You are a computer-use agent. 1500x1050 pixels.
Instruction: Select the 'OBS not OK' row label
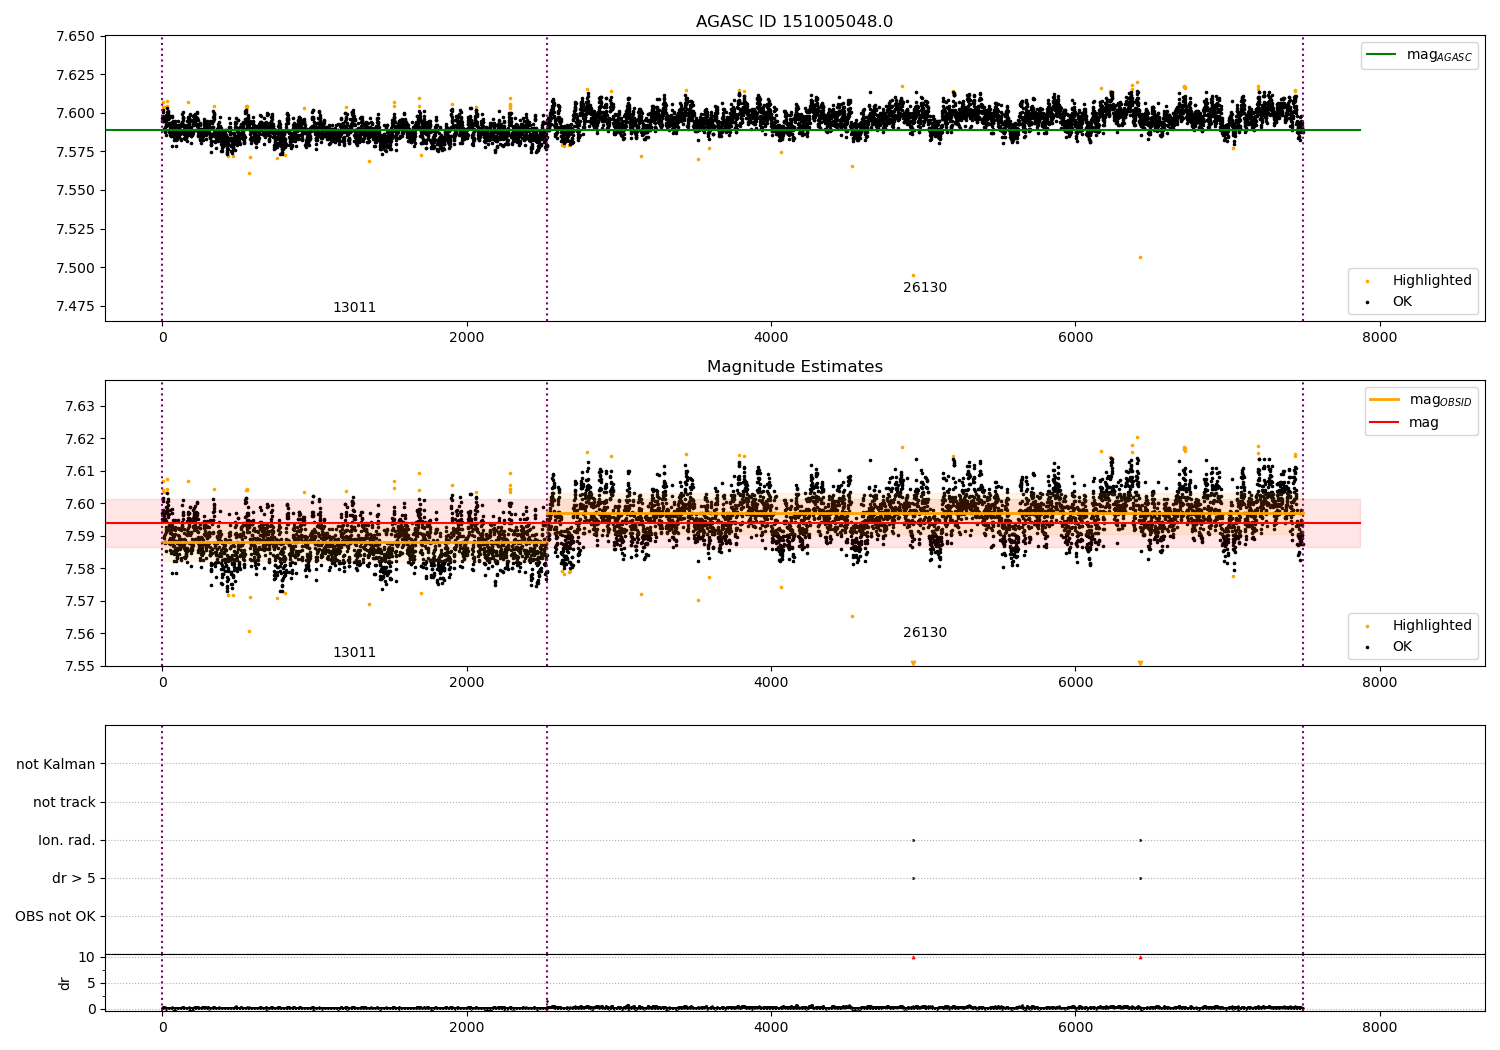55,916
